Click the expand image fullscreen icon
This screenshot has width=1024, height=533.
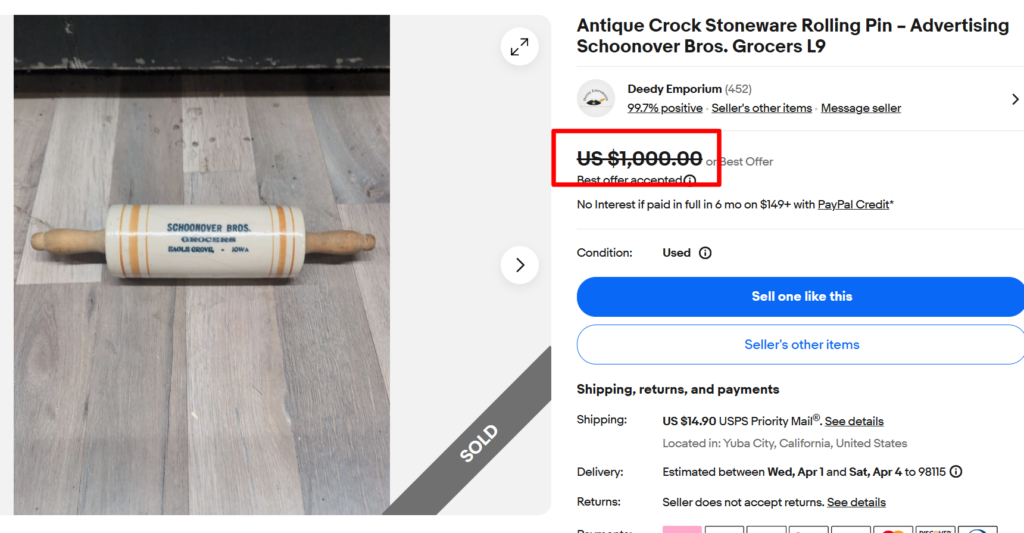tap(519, 46)
